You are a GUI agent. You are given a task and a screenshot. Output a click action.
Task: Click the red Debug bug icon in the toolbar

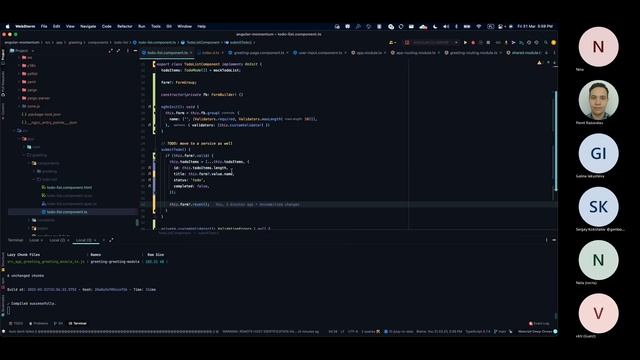pos(473,42)
